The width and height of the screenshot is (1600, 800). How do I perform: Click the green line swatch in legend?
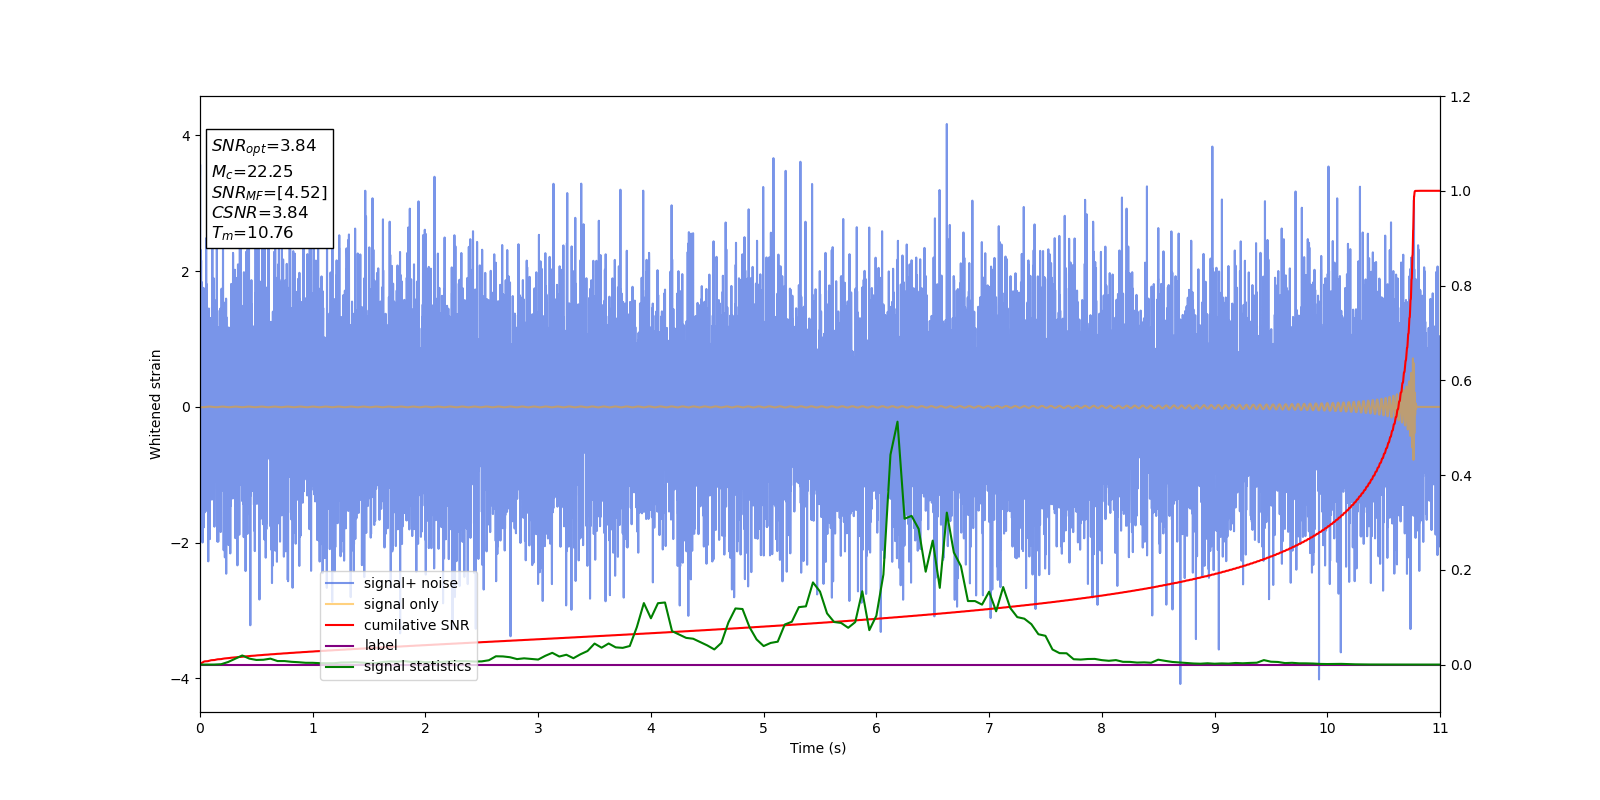click(340, 667)
